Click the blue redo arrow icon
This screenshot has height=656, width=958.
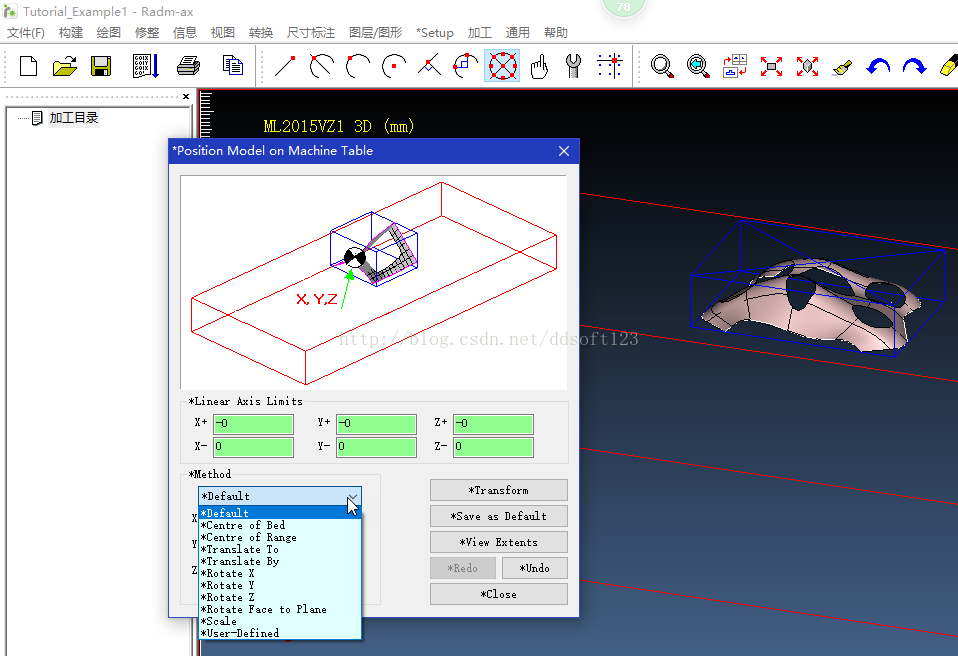914,65
